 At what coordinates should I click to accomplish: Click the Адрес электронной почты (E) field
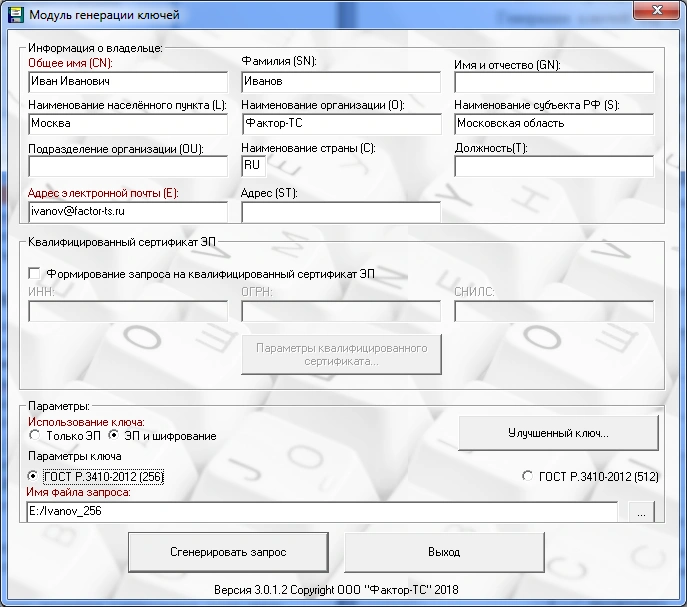128,212
